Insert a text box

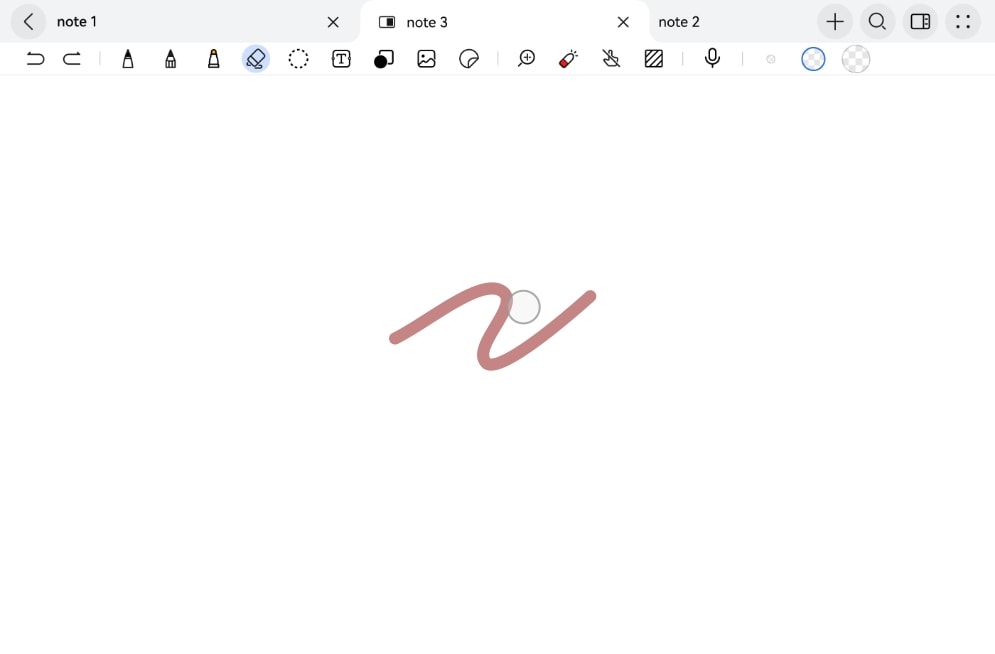pyautogui.click(x=340, y=59)
